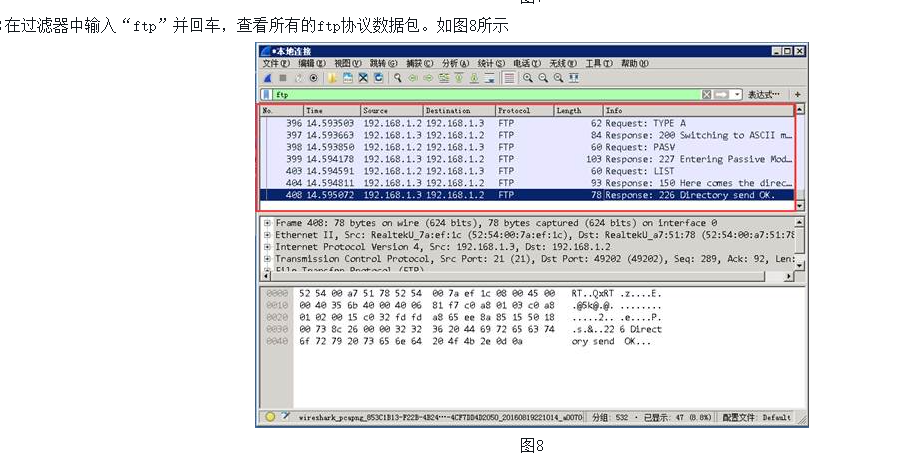Image resolution: width=905 pixels, height=462 pixels.
Task: Open the 帮助 menu
Action: pos(634,63)
